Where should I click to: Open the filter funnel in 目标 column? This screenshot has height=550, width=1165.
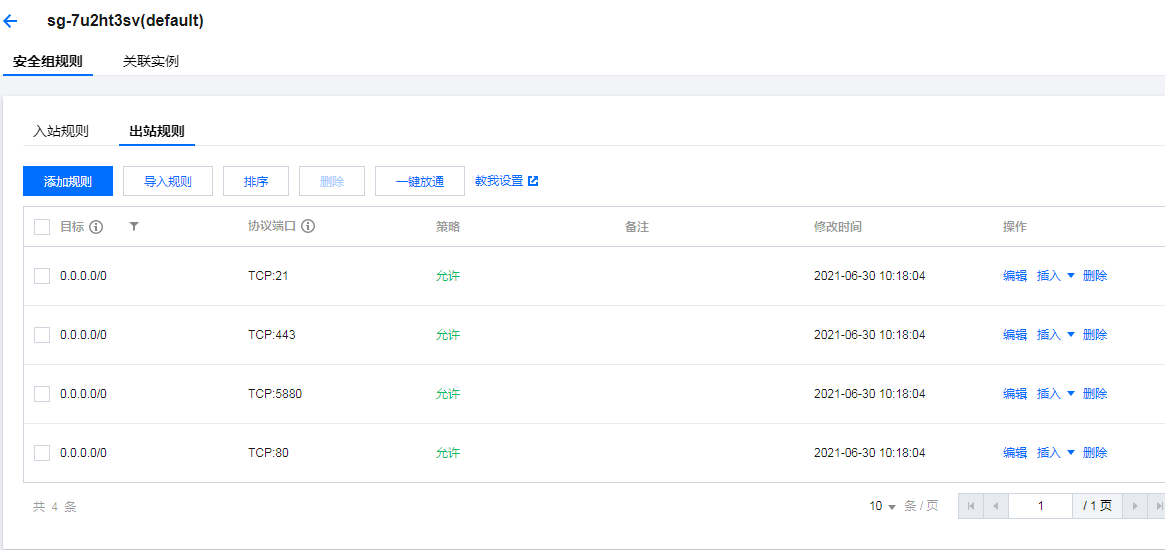coord(134,227)
